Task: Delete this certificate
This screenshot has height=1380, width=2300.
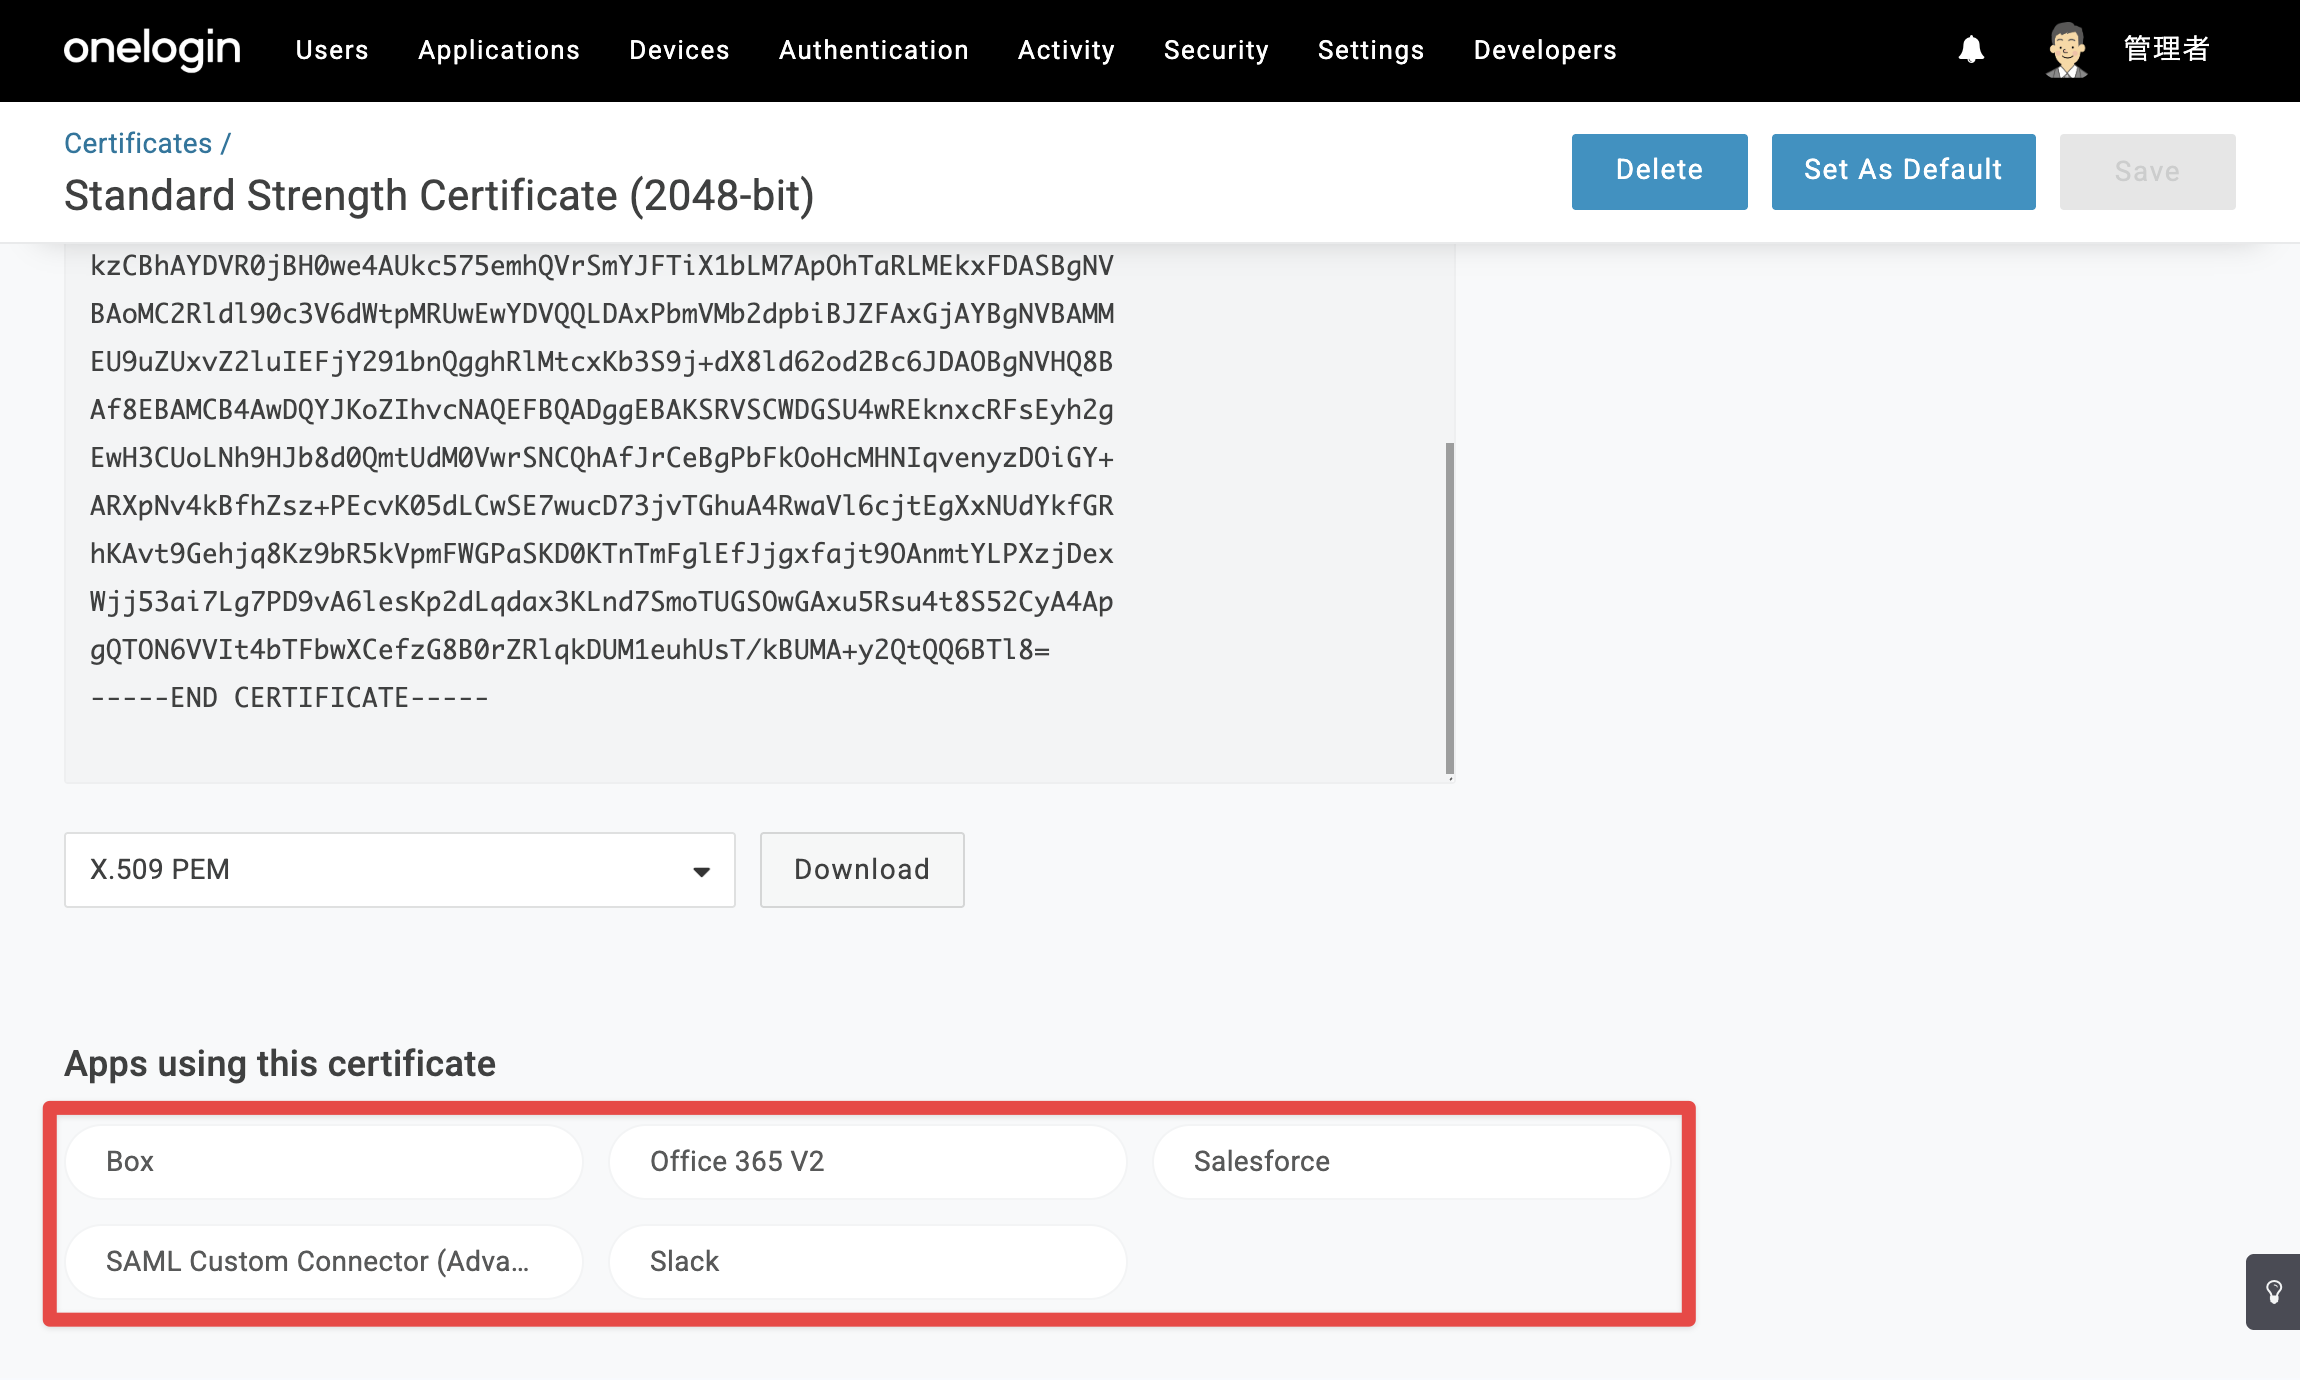Action: coord(1660,171)
